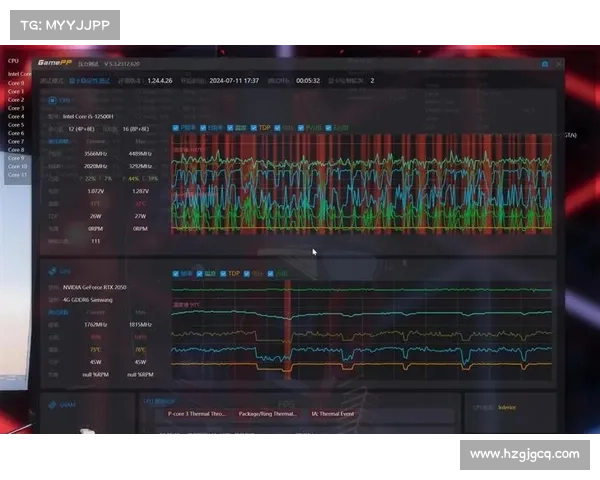
Task: Toggle the first checkbox above GPU chart
Action: (177, 273)
